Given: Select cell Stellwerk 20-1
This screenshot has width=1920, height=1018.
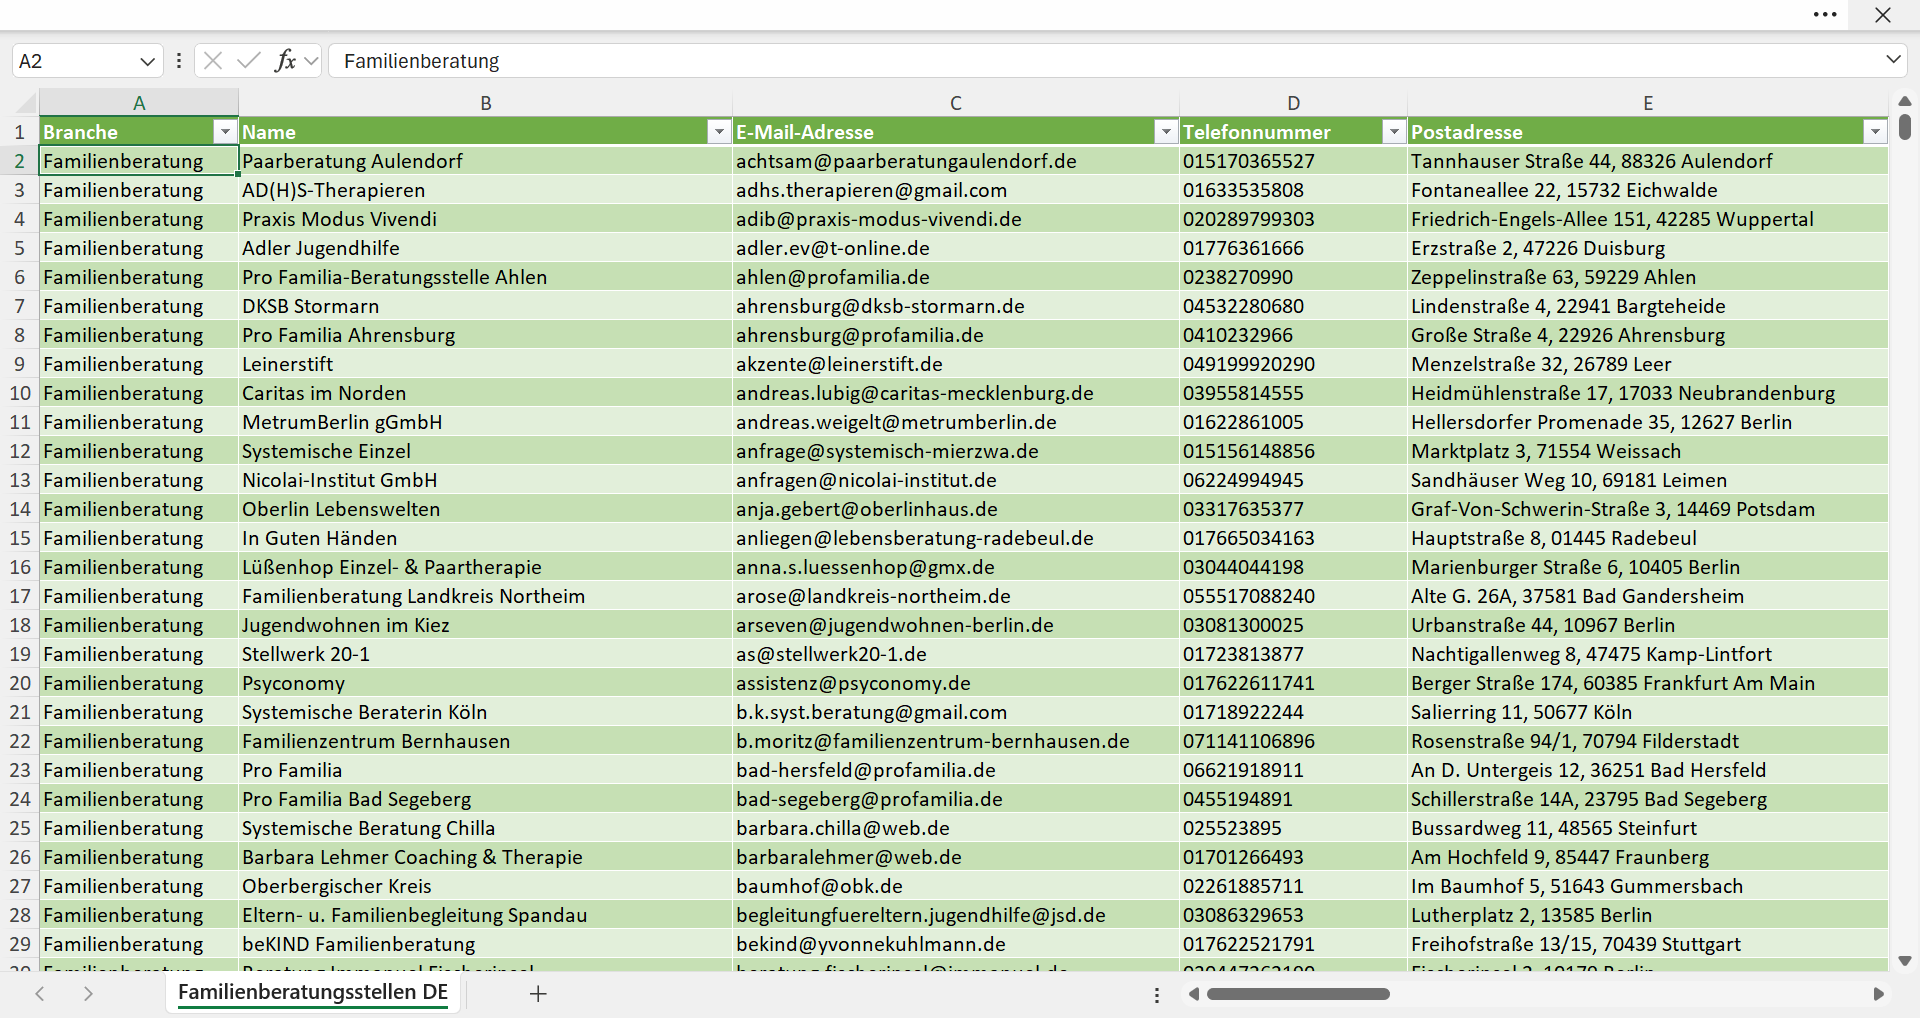Looking at the screenshot, I should 486,654.
